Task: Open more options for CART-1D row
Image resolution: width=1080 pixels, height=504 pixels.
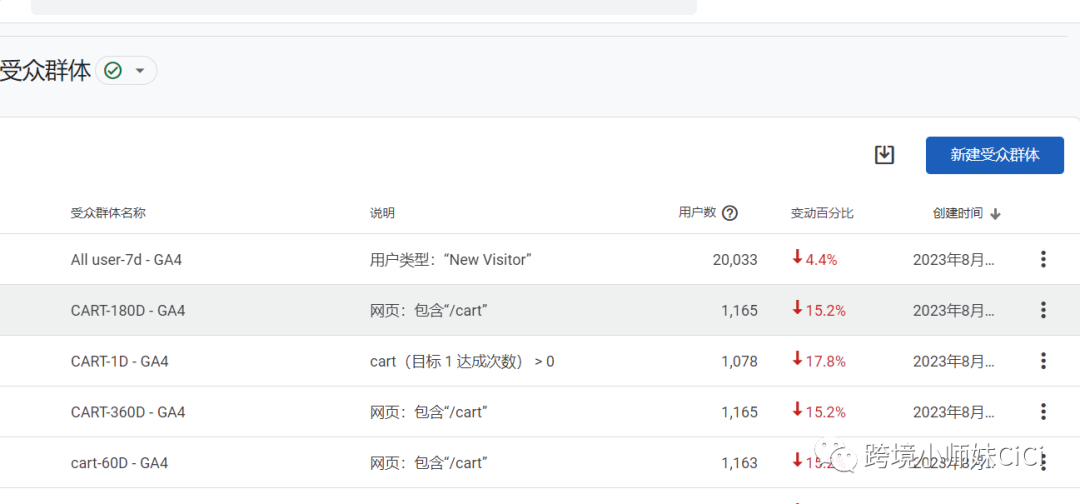Action: coord(1043,361)
